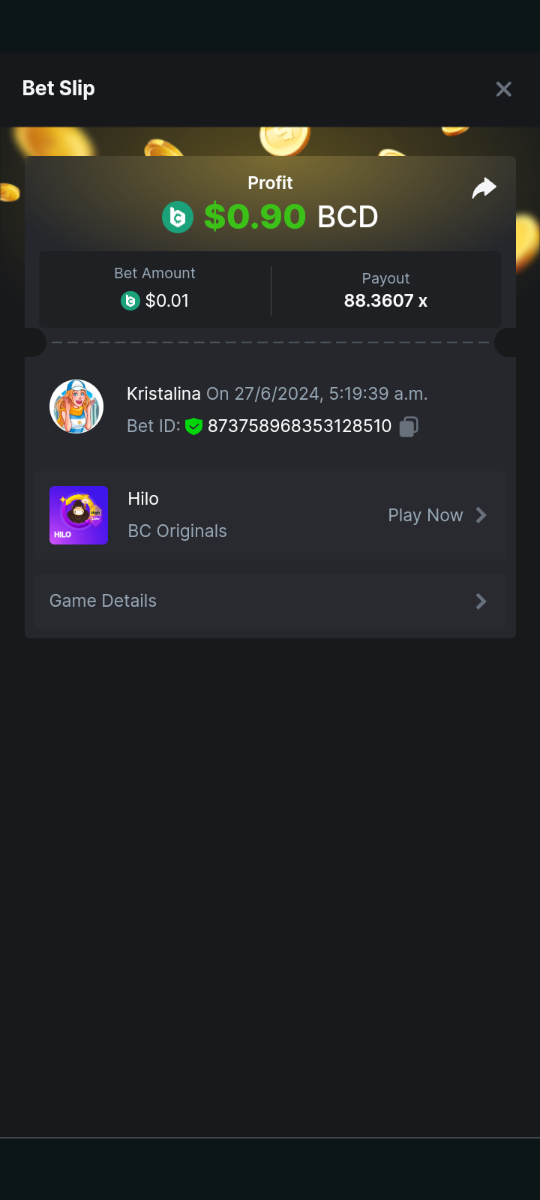This screenshot has width=540, height=1200.
Task: Open Kristalina's avatar picture
Action: (77, 407)
